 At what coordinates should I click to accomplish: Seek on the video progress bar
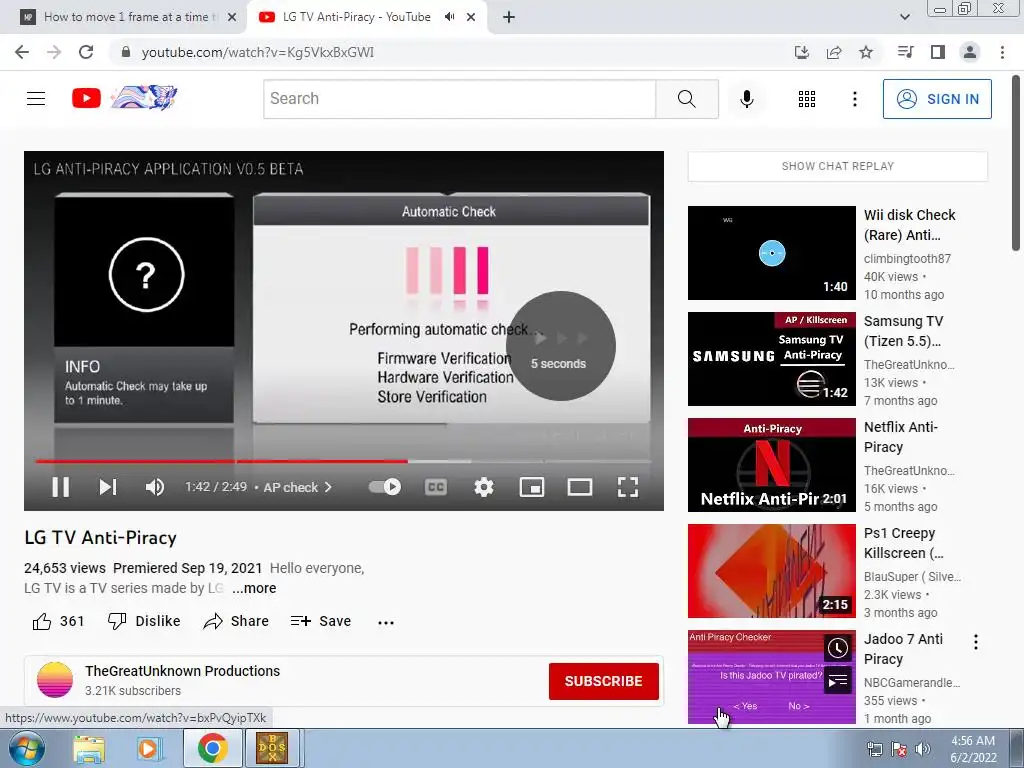(344, 461)
